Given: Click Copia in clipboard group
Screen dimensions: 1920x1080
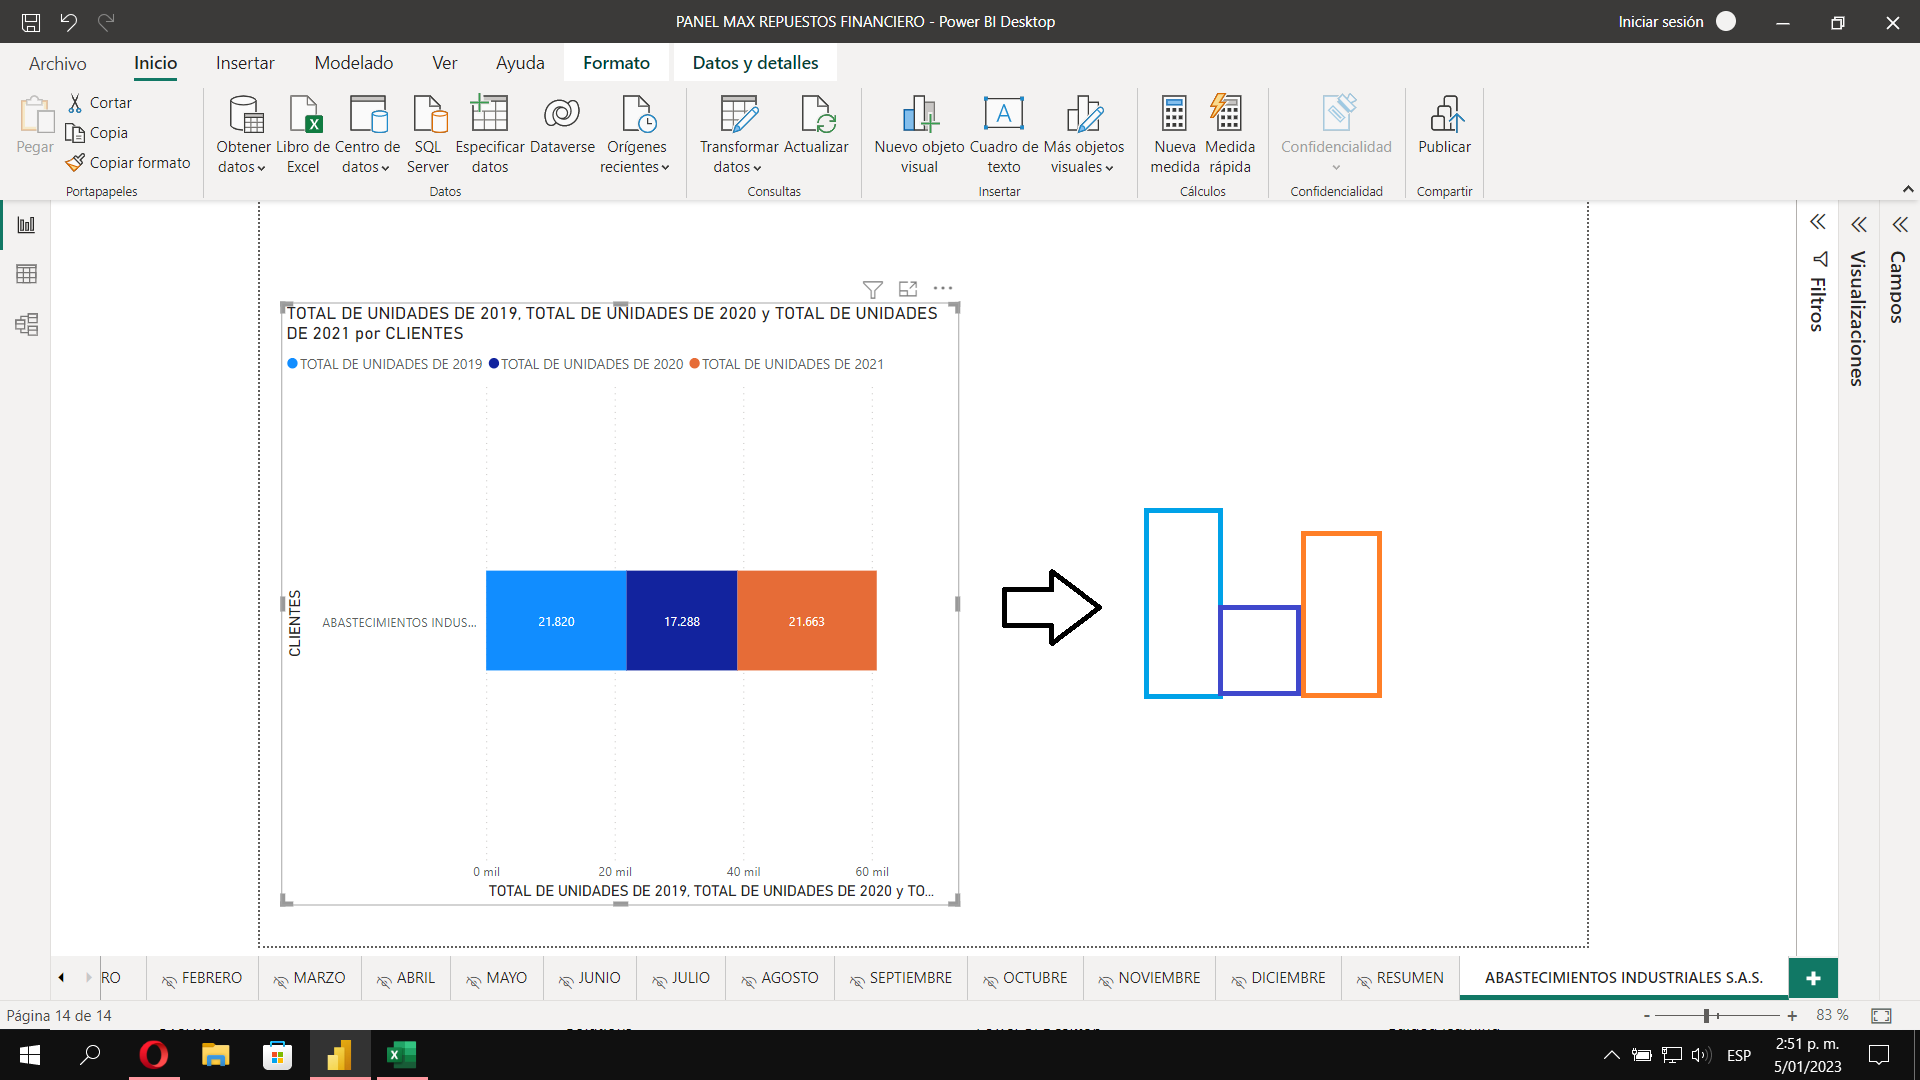Looking at the screenshot, I should pos(98,133).
